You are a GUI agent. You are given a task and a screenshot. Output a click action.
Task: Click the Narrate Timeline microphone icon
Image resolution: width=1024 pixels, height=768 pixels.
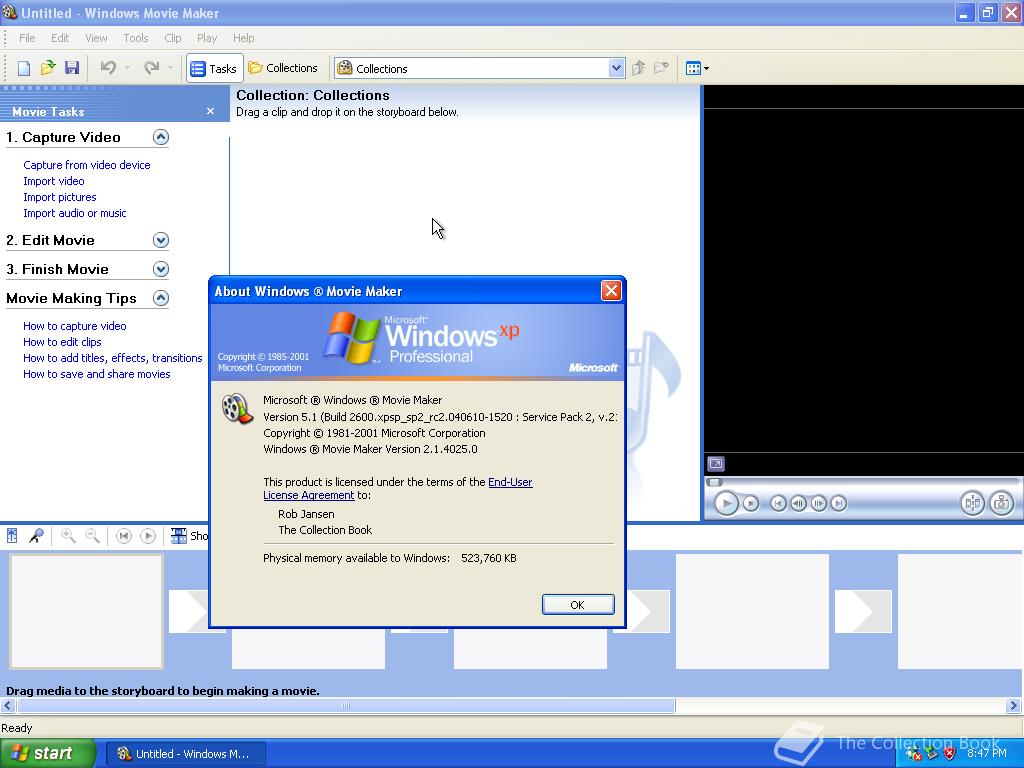tap(36, 536)
